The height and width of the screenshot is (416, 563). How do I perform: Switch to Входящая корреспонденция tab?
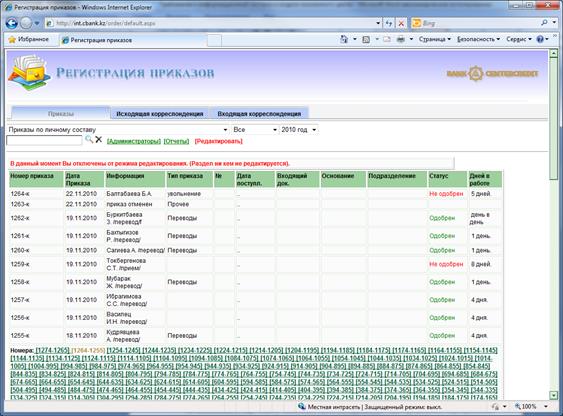tap(259, 114)
